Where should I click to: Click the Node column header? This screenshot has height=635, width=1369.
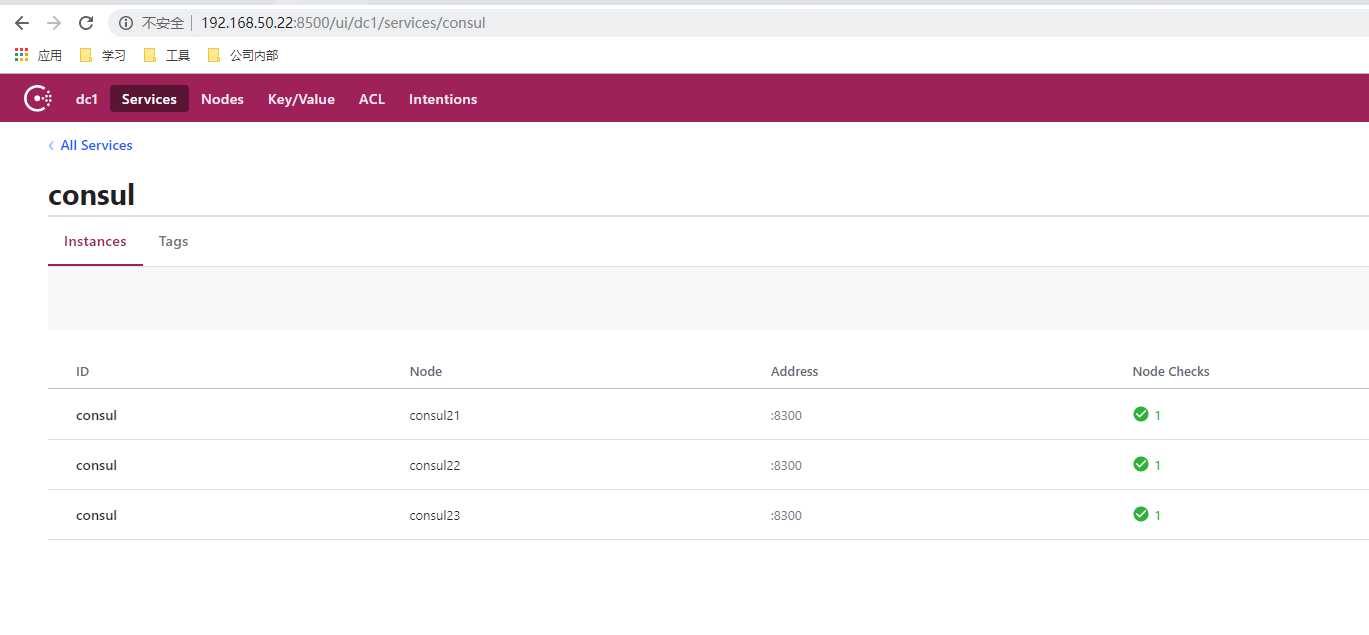(x=426, y=371)
